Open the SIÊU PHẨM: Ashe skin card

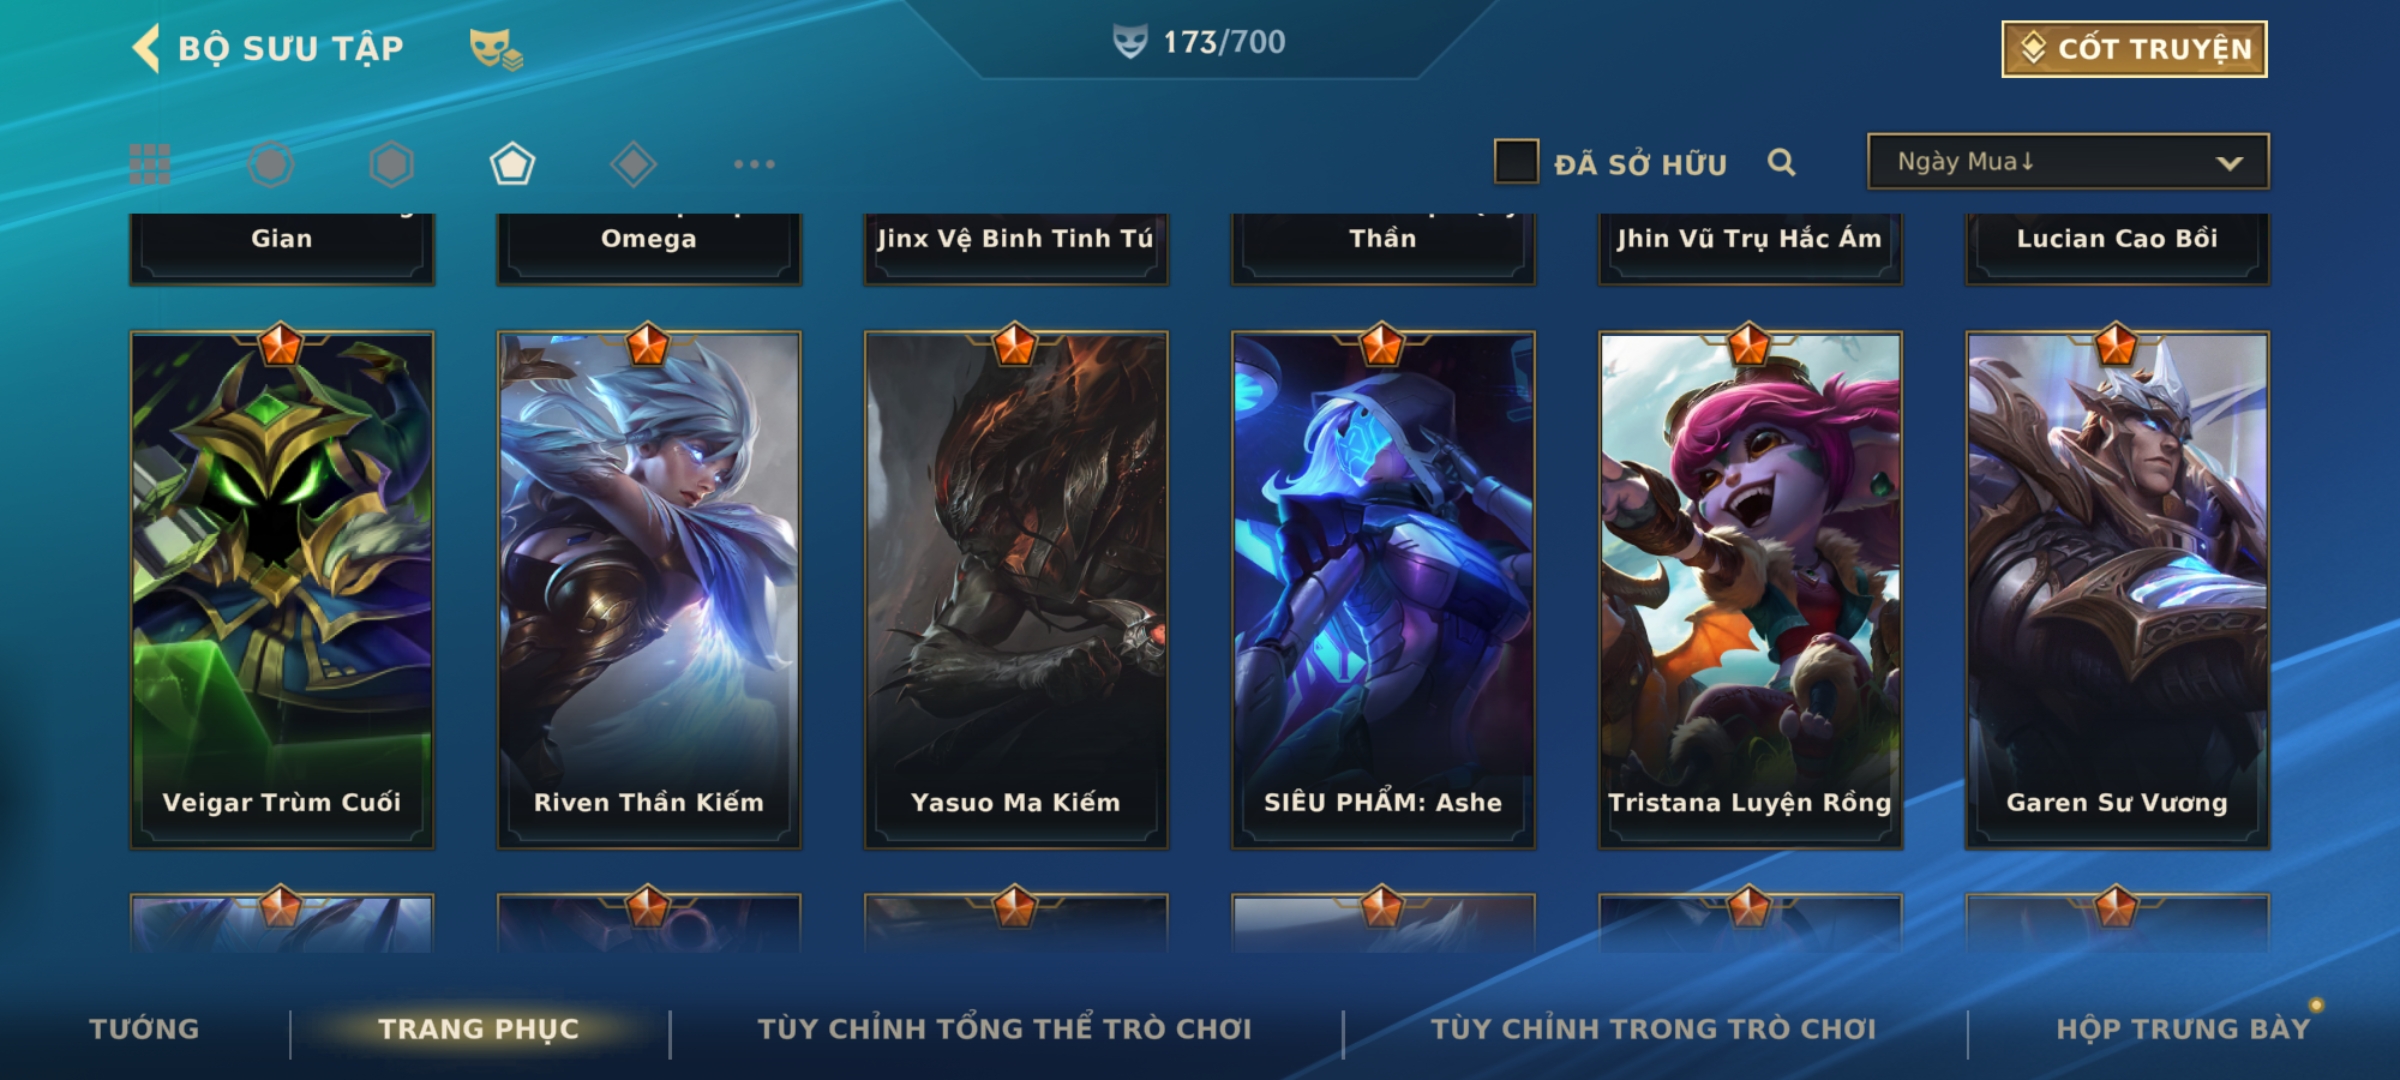[1383, 590]
